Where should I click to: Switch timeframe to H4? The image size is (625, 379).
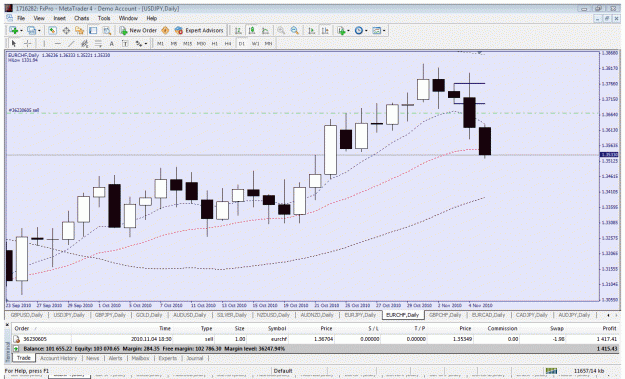click(228, 43)
